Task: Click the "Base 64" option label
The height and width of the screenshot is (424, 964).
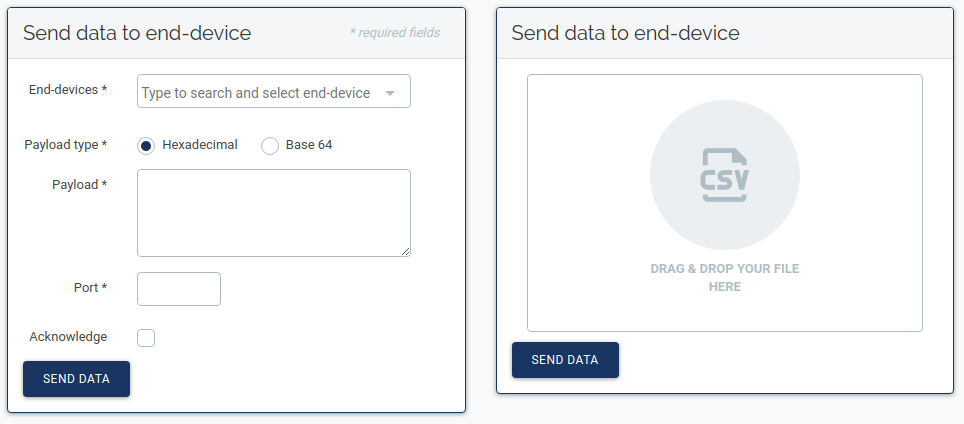Action: tap(309, 145)
